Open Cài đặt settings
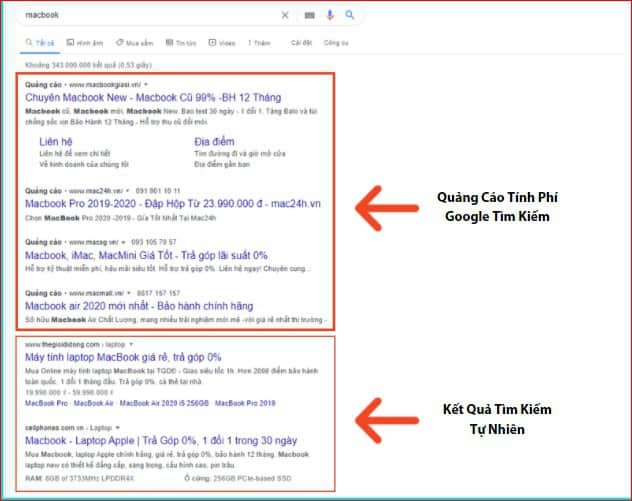Viewport: 632px width, 501px height. click(301, 42)
